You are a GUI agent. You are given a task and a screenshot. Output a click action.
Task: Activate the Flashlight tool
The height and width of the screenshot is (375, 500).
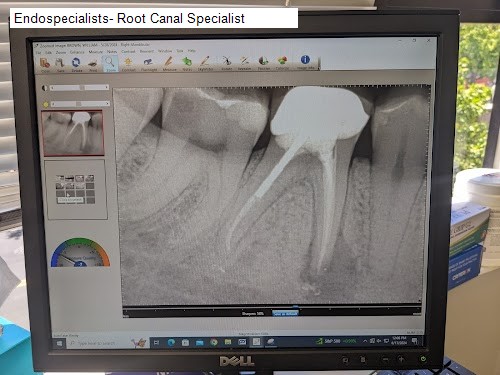click(148, 64)
